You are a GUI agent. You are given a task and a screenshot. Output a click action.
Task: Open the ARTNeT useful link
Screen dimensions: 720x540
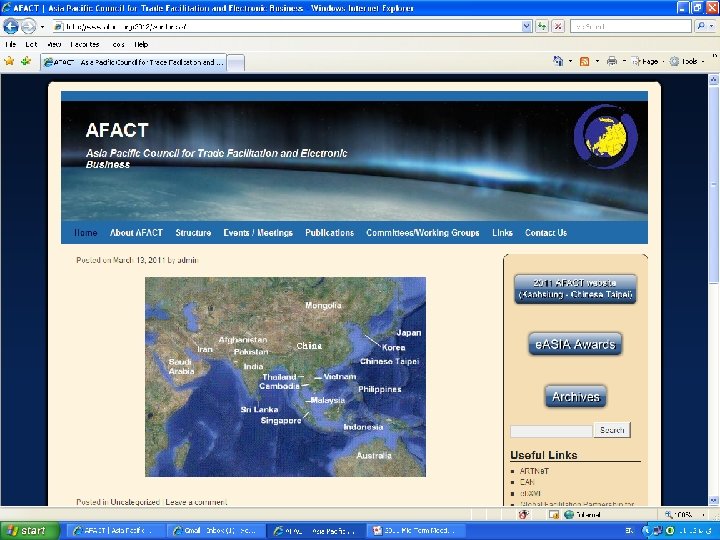coord(534,471)
